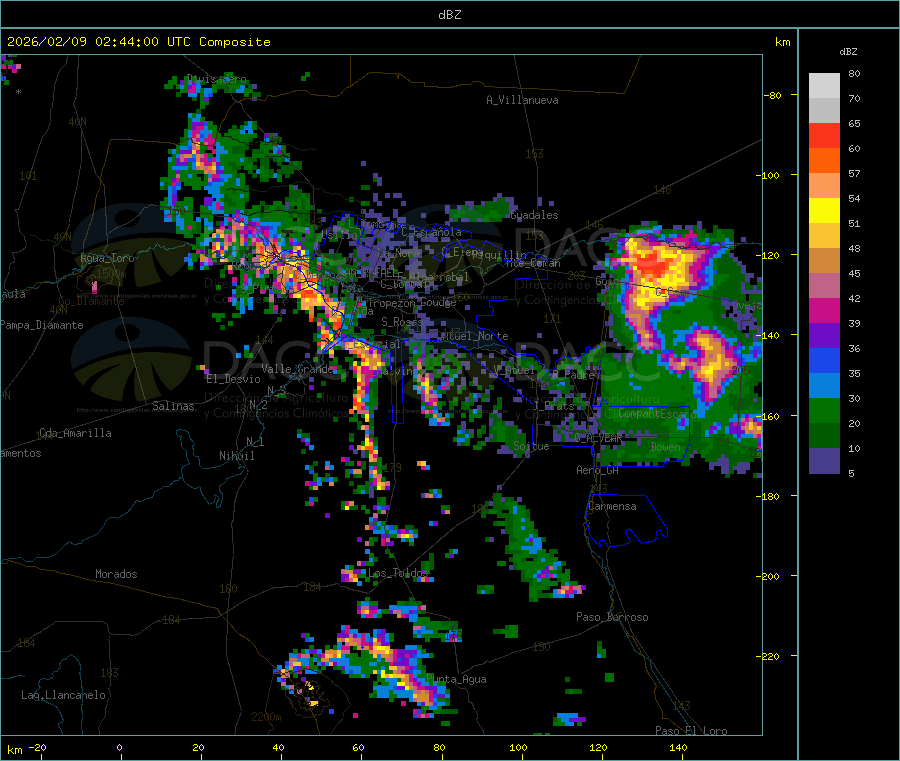Click the 'dBZ' label above the color legend

click(848, 52)
